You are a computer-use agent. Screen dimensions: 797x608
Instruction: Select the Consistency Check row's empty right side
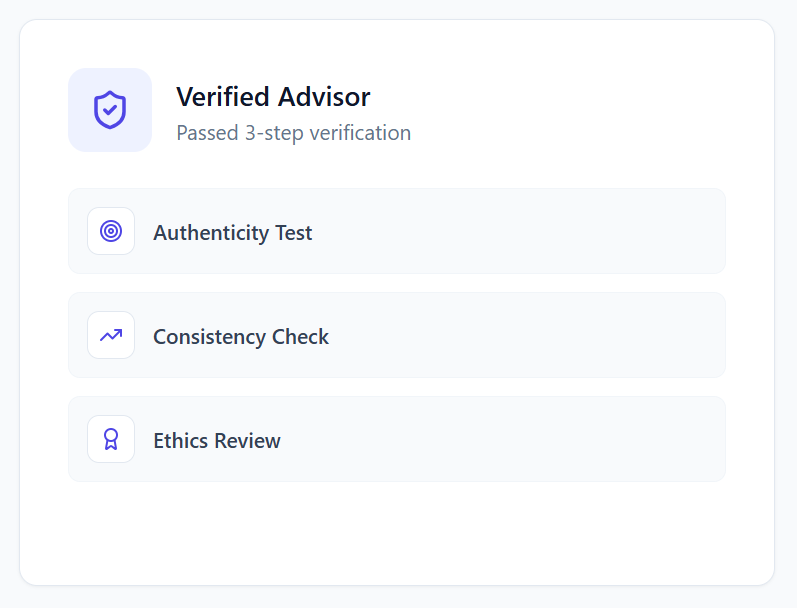[560, 335]
